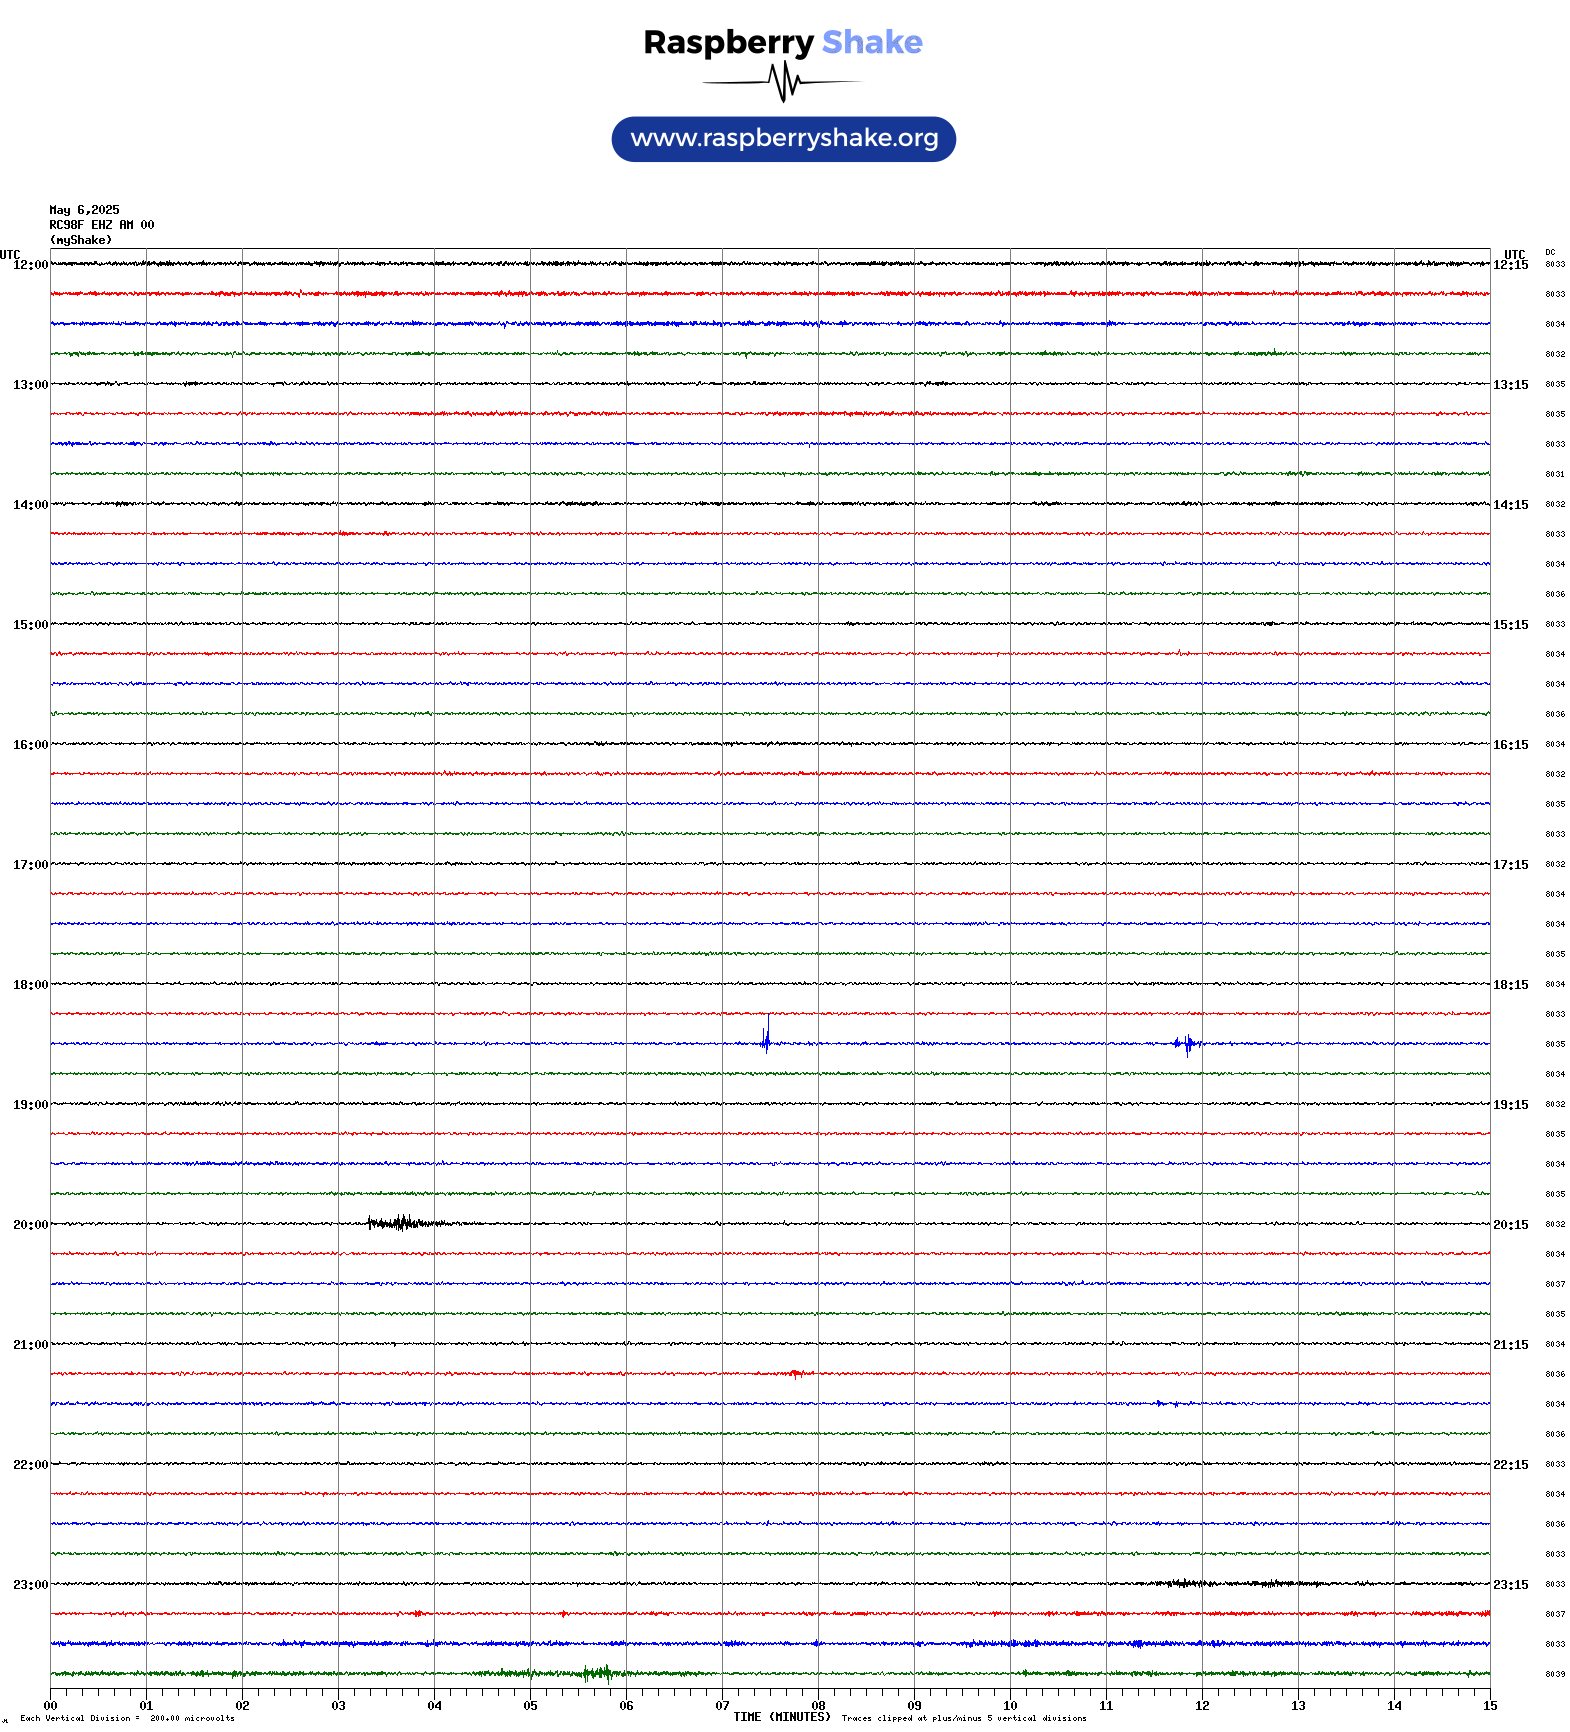Click the DC value 8031 in right column
Screen dimensions: 1570x1732
pos(1555,474)
